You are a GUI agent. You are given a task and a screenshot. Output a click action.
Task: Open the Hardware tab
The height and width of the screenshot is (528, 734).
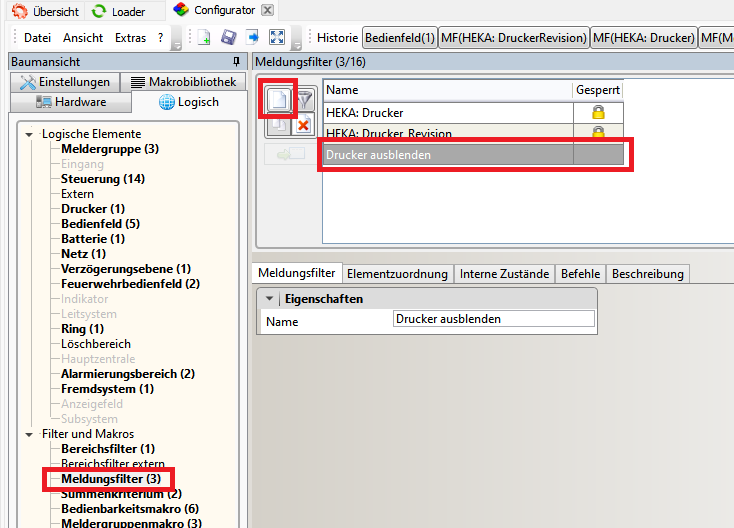[71, 102]
